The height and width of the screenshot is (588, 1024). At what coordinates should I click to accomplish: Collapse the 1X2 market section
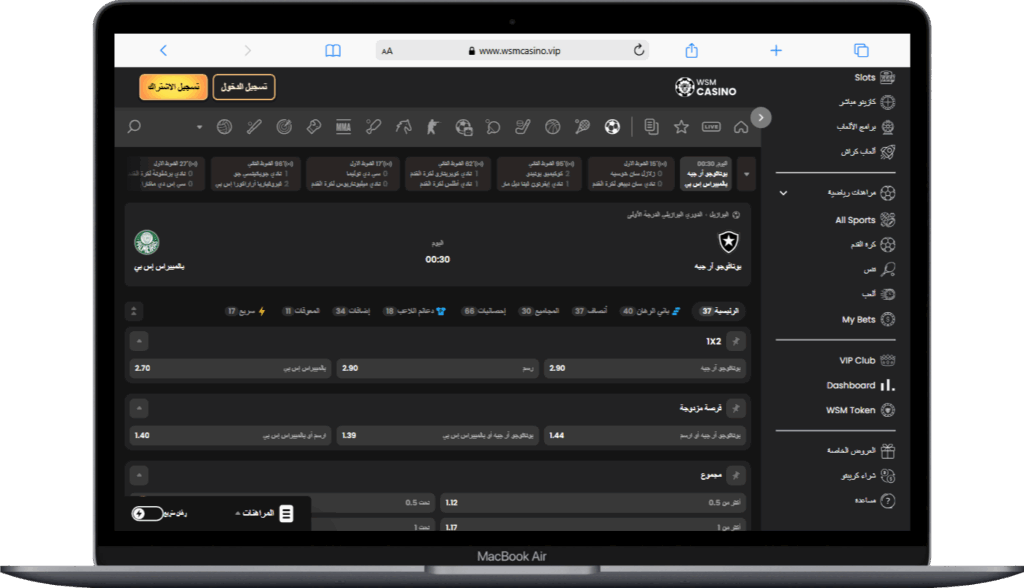point(139,342)
